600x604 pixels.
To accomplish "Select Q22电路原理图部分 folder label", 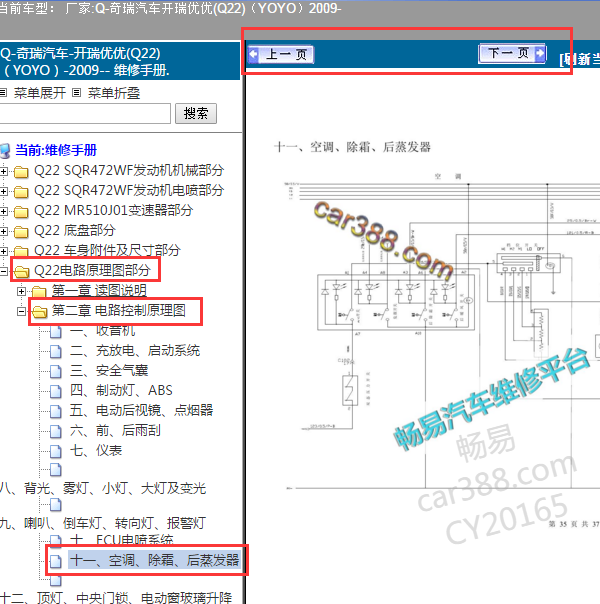I will (x=92, y=270).
